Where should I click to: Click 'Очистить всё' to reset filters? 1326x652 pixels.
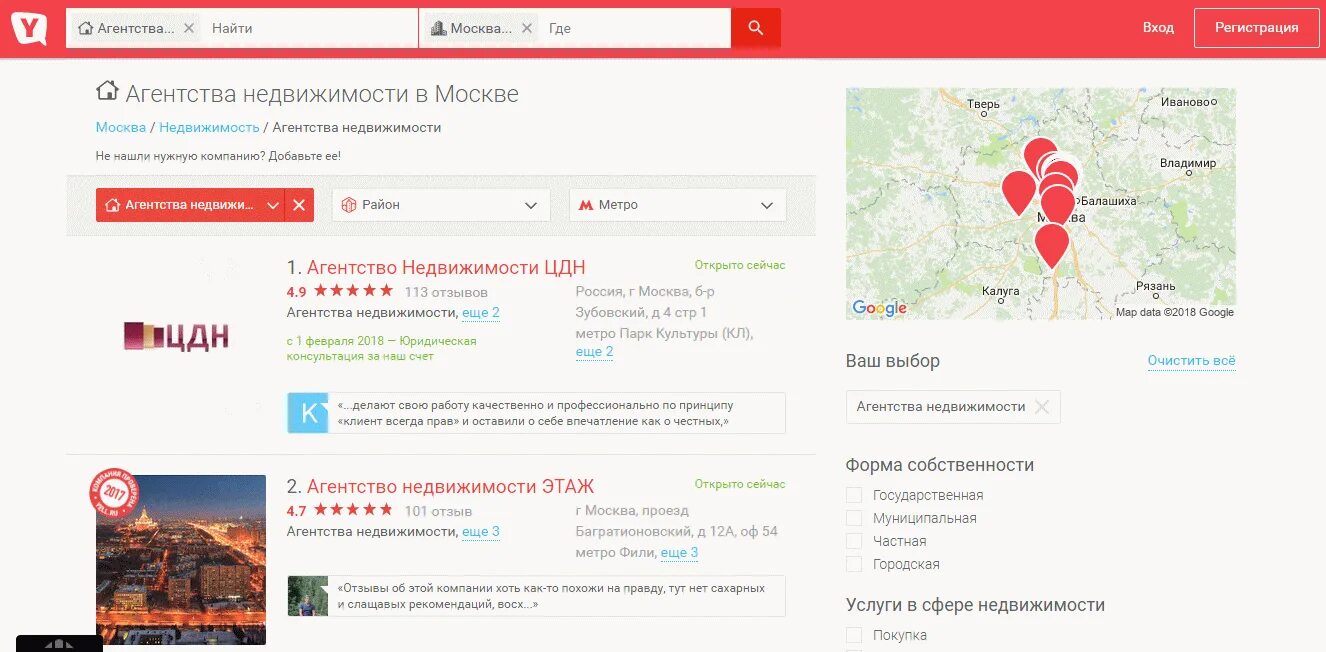pyautogui.click(x=1191, y=361)
